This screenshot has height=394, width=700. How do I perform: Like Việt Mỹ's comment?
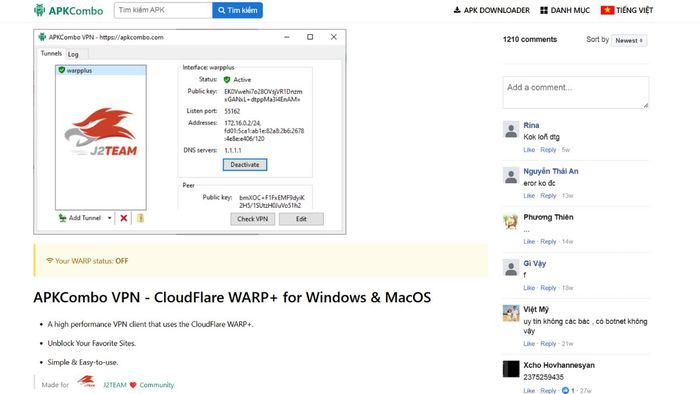529,344
